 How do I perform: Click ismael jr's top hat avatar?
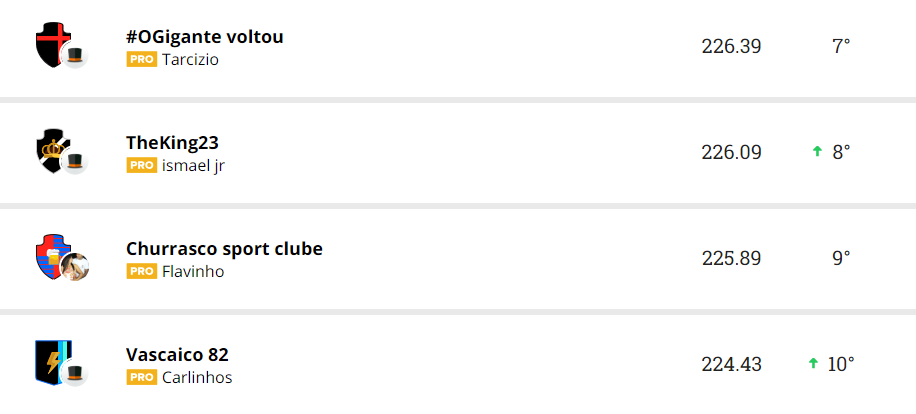[x=75, y=162]
